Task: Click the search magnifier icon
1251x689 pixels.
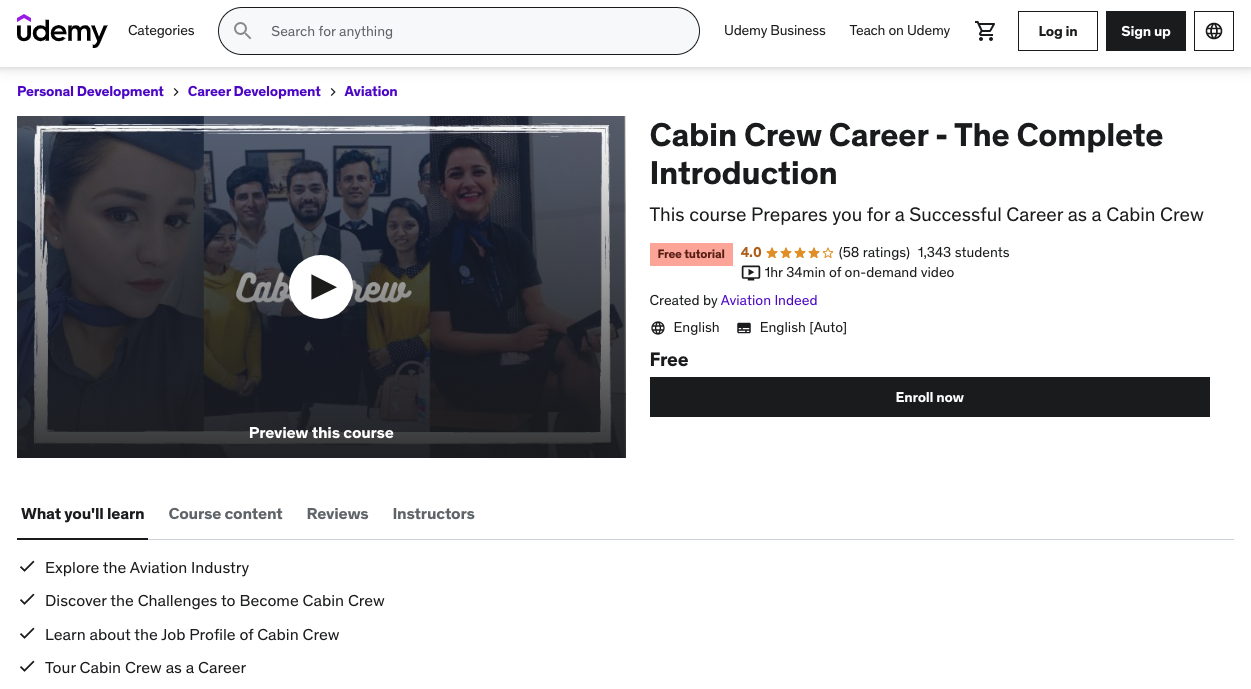Action: tap(243, 31)
